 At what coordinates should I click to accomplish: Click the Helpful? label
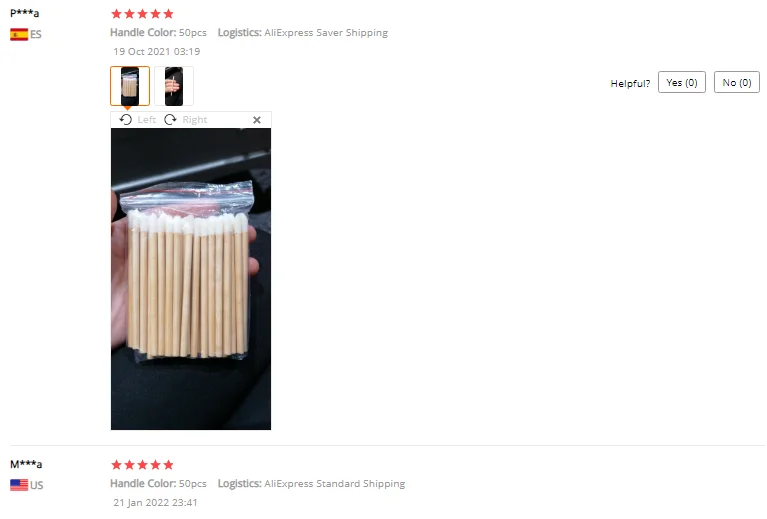(630, 83)
